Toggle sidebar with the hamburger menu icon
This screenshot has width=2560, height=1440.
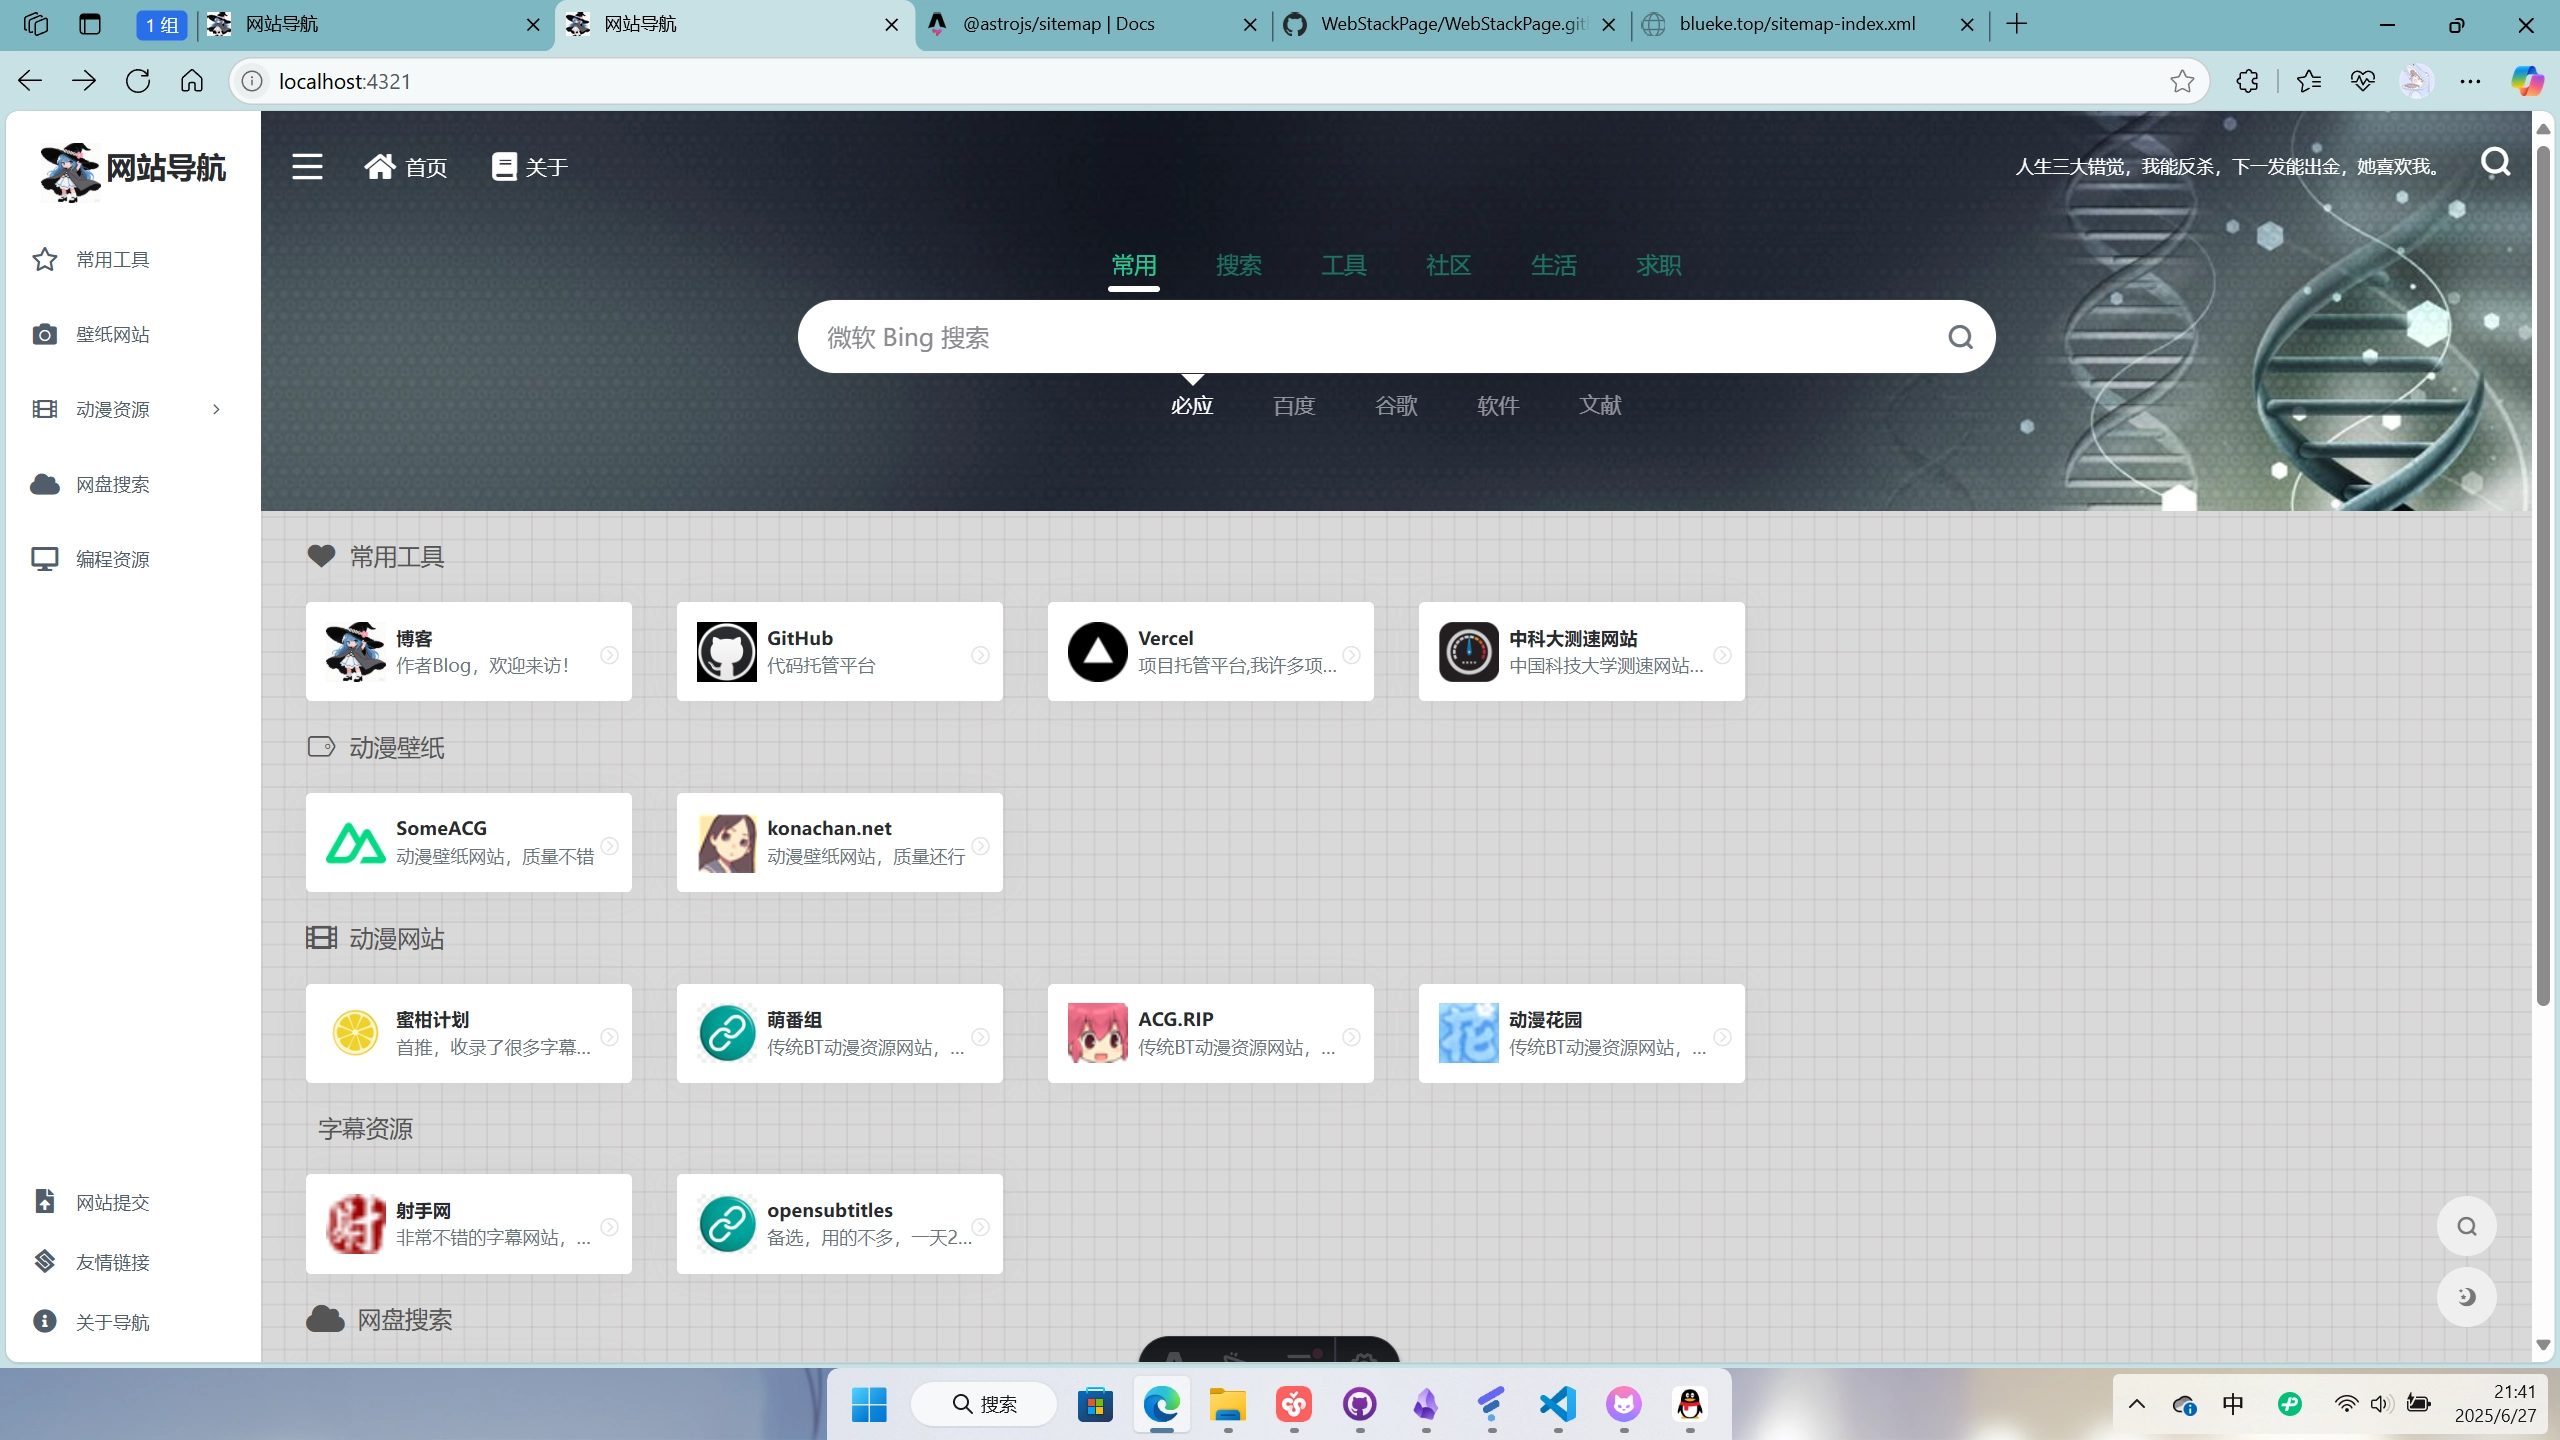(x=307, y=166)
